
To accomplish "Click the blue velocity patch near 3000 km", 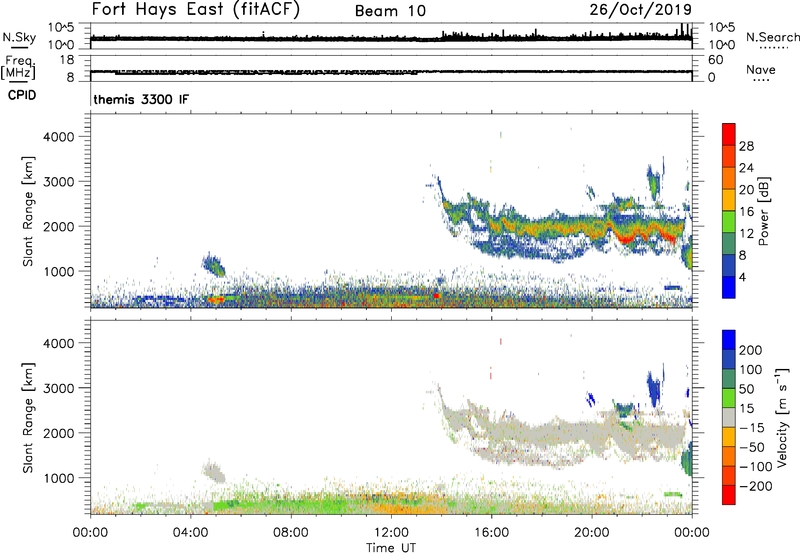I will click(654, 388).
